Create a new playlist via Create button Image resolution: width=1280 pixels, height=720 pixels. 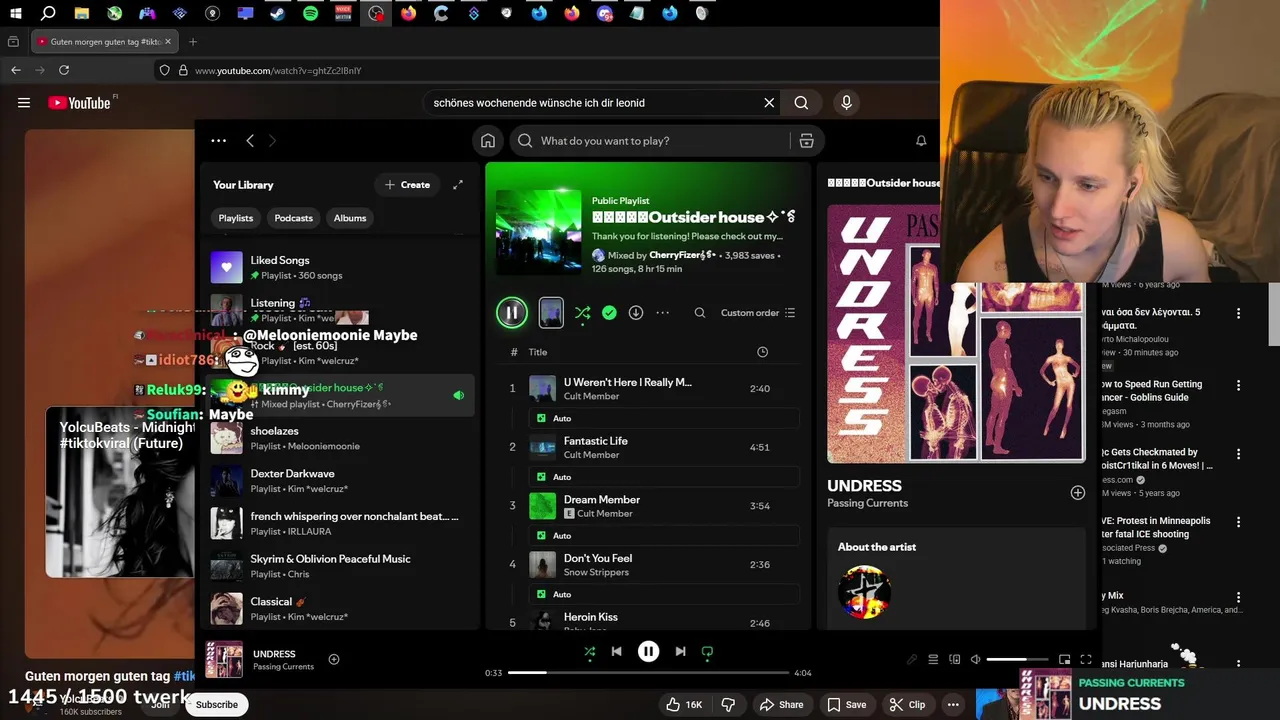(x=407, y=185)
